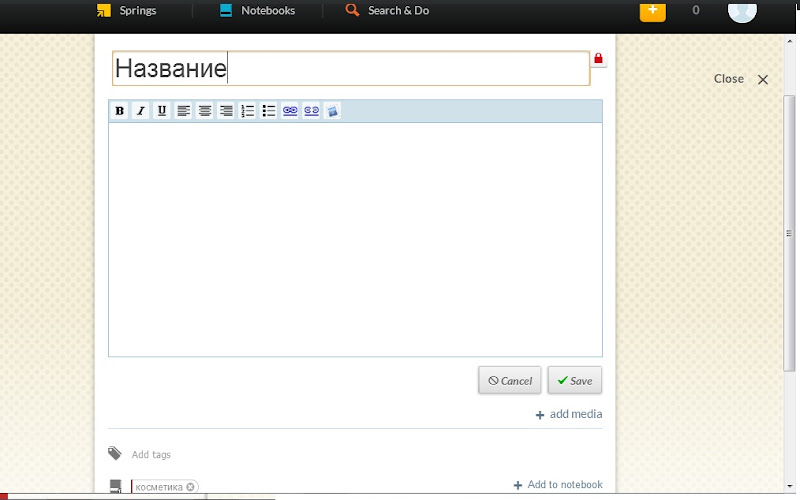Click Add to notebook link
The height and width of the screenshot is (500, 800).
click(x=558, y=485)
